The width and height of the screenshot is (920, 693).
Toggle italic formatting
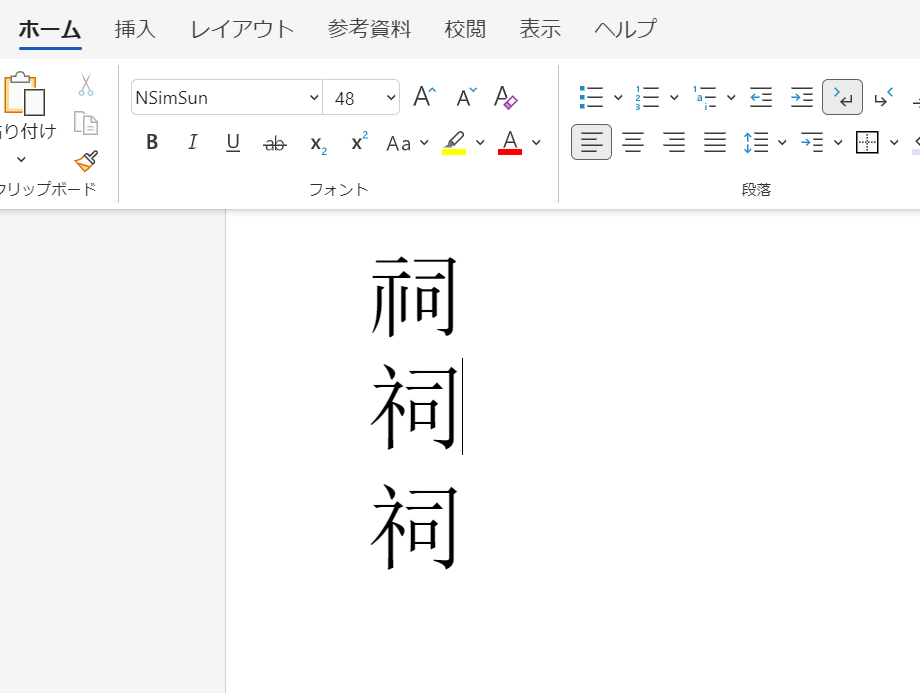(x=192, y=142)
